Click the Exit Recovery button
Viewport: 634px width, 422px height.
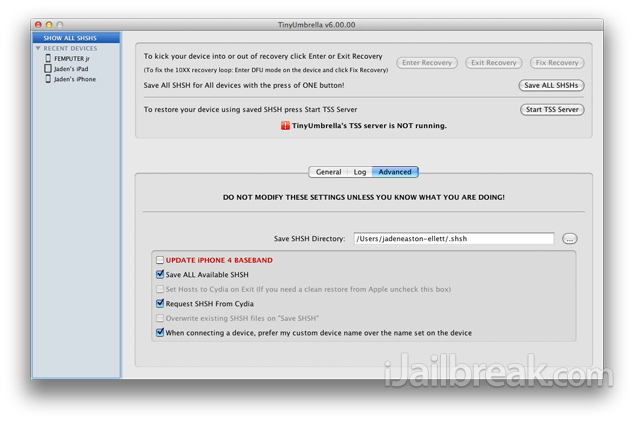pos(493,63)
